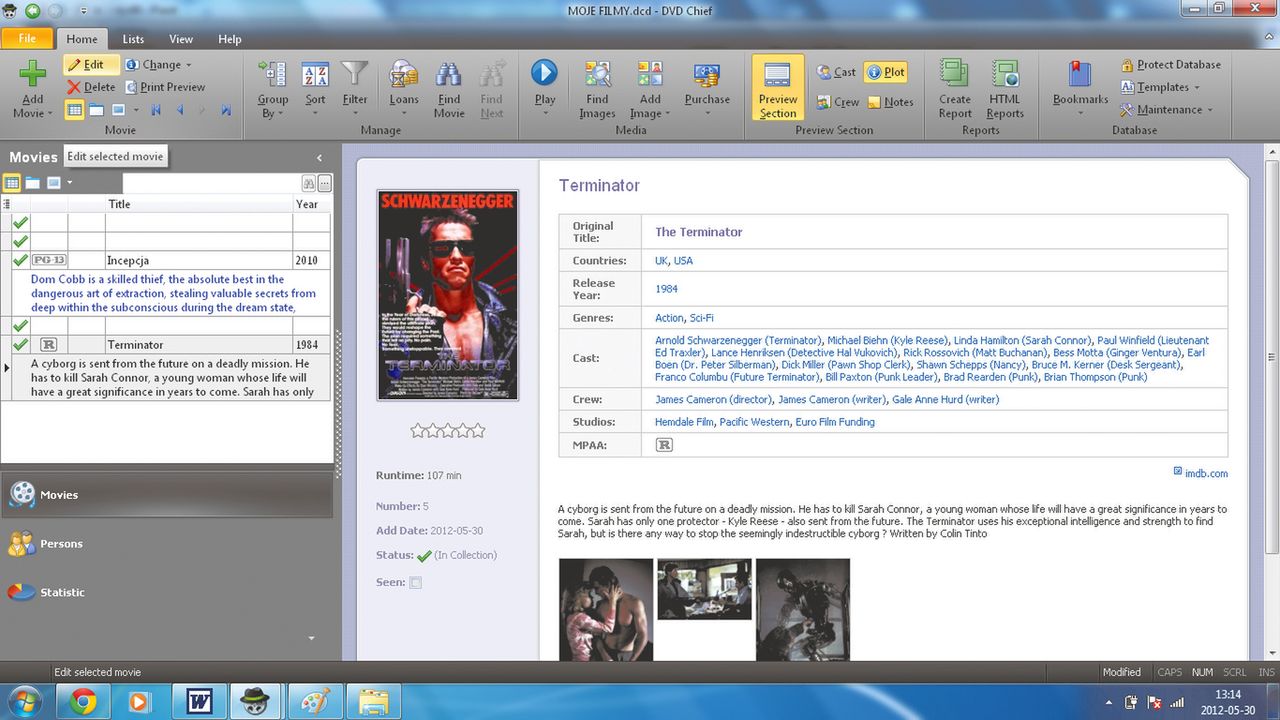Click the ellipsis button beside movie search
1280x720 pixels.
[325, 183]
